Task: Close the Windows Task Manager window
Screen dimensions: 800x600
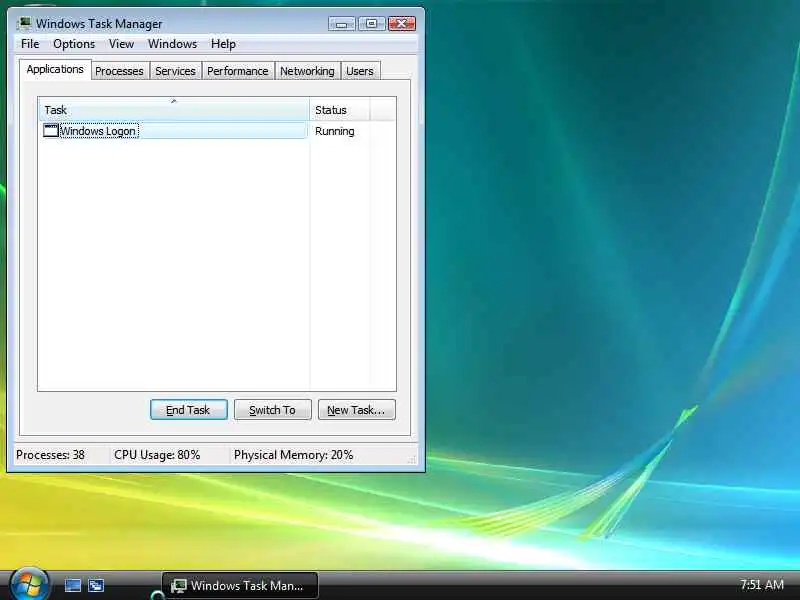Action: tap(402, 23)
